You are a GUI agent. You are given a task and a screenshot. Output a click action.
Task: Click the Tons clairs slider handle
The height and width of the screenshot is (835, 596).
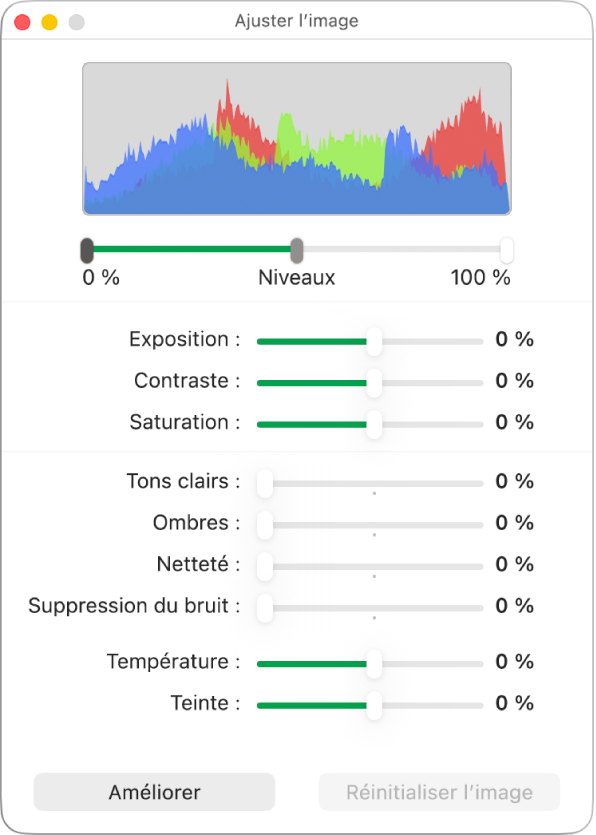(x=265, y=484)
